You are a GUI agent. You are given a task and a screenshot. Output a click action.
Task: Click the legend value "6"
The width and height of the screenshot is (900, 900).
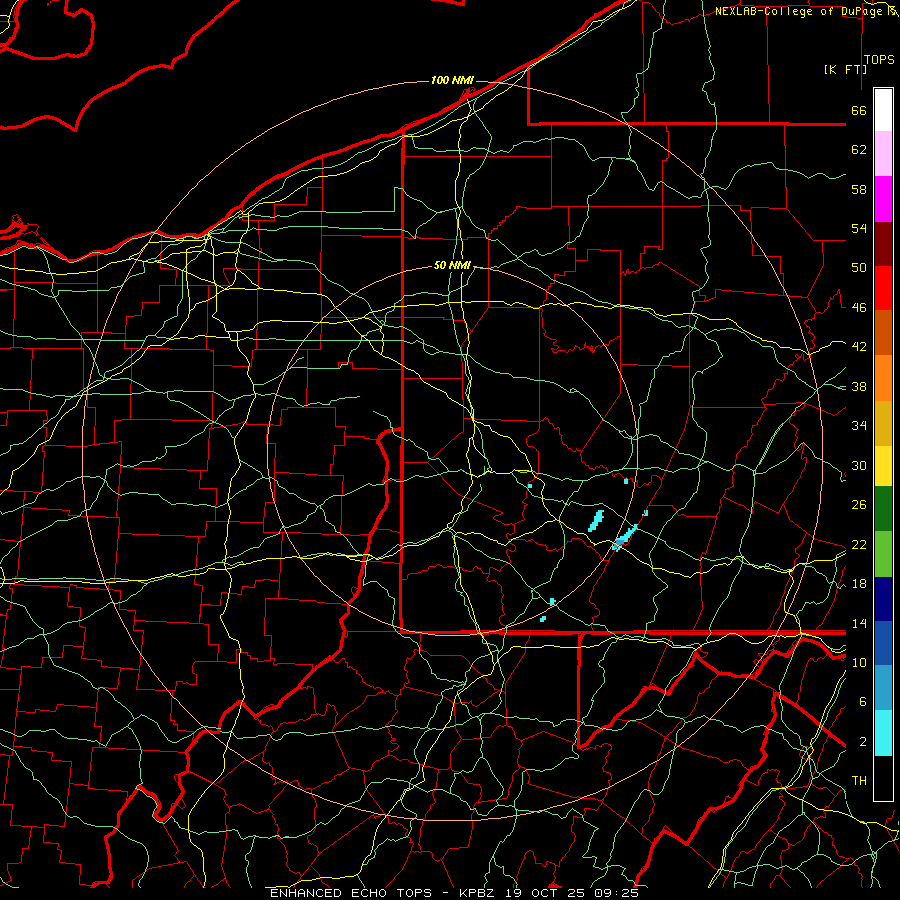(x=863, y=702)
